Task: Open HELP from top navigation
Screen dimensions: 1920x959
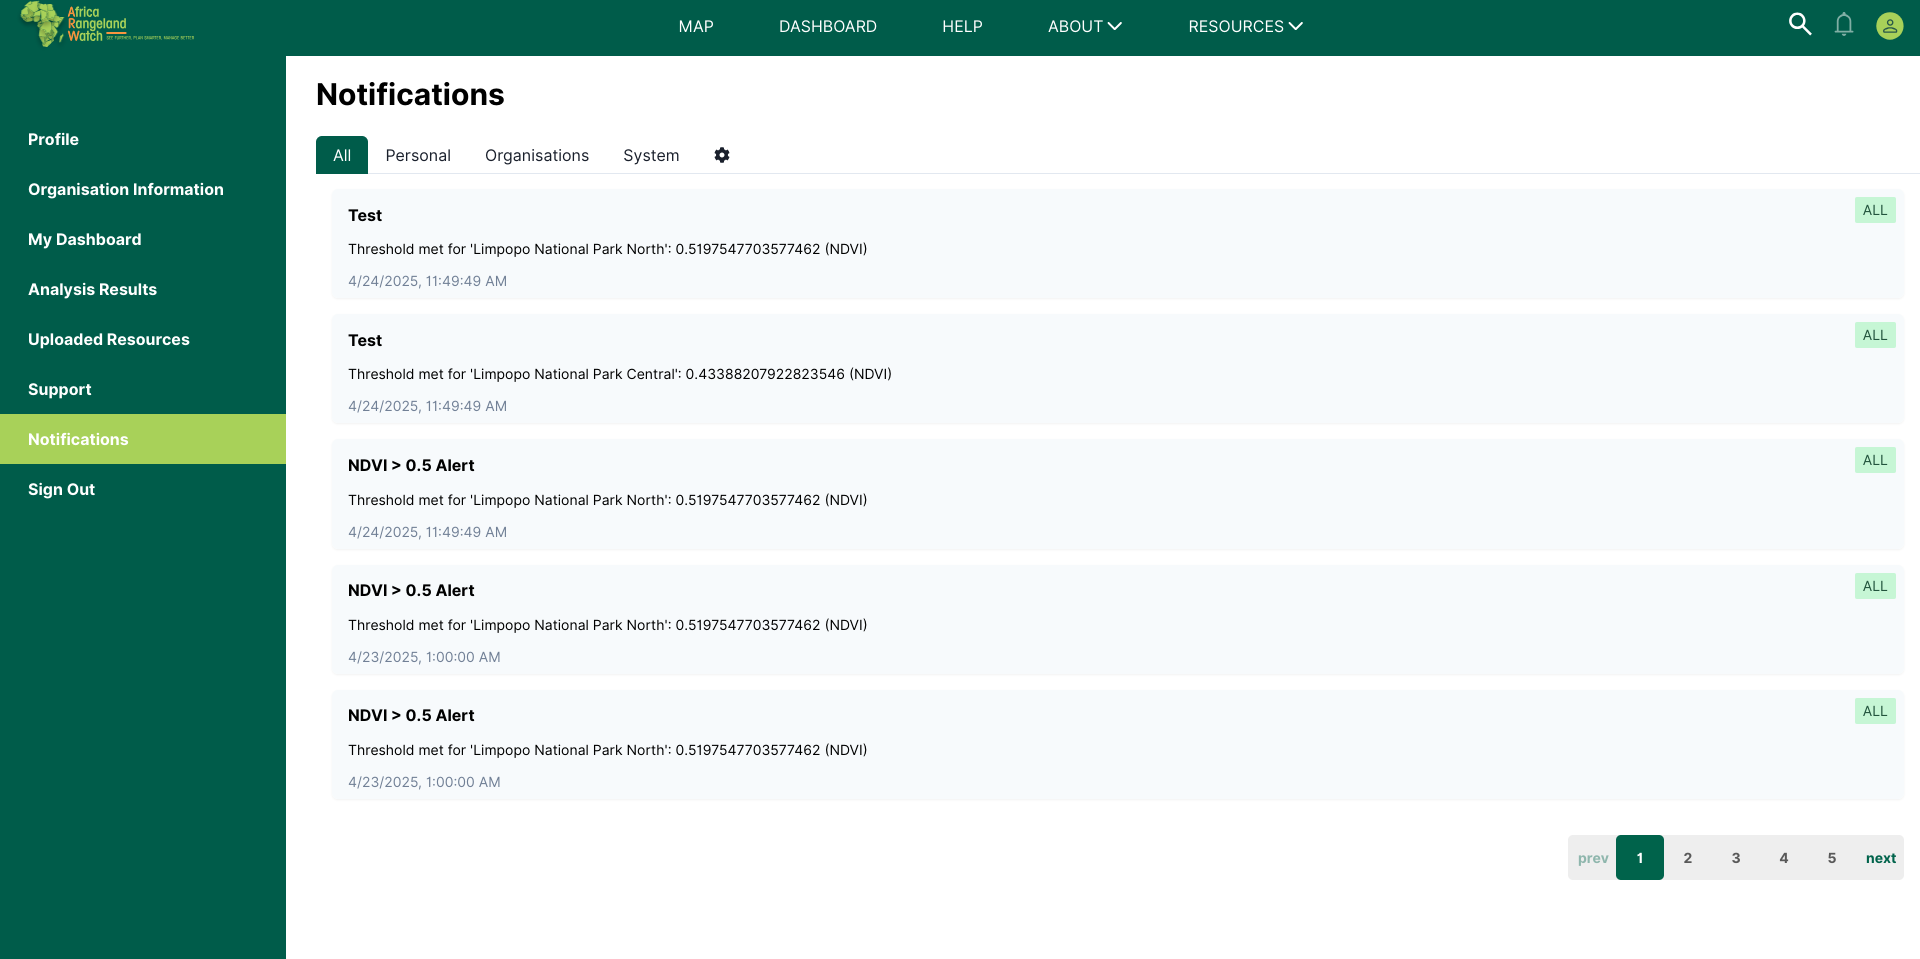Action: pyautogui.click(x=962, y=26)
